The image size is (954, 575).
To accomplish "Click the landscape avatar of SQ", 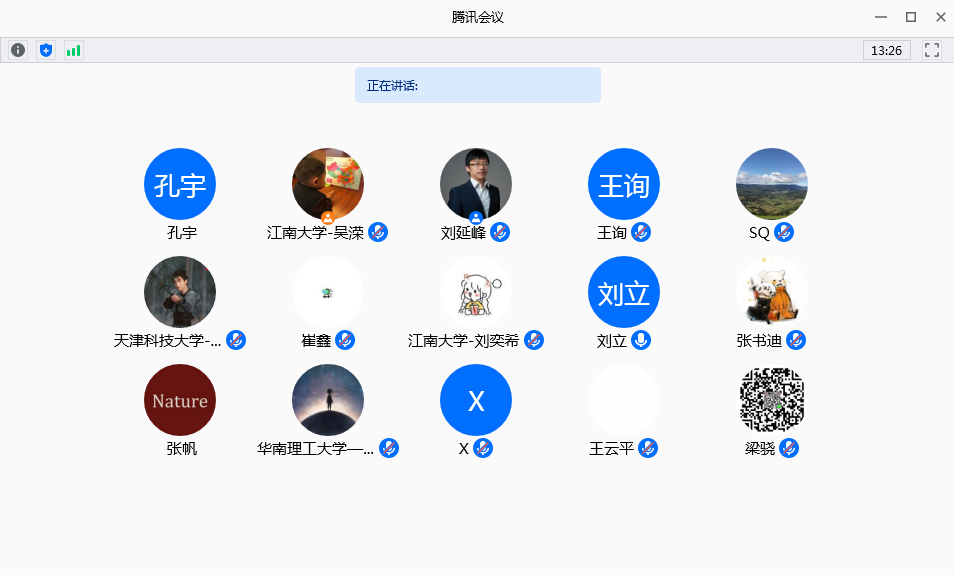I will (x=772, y=184).
